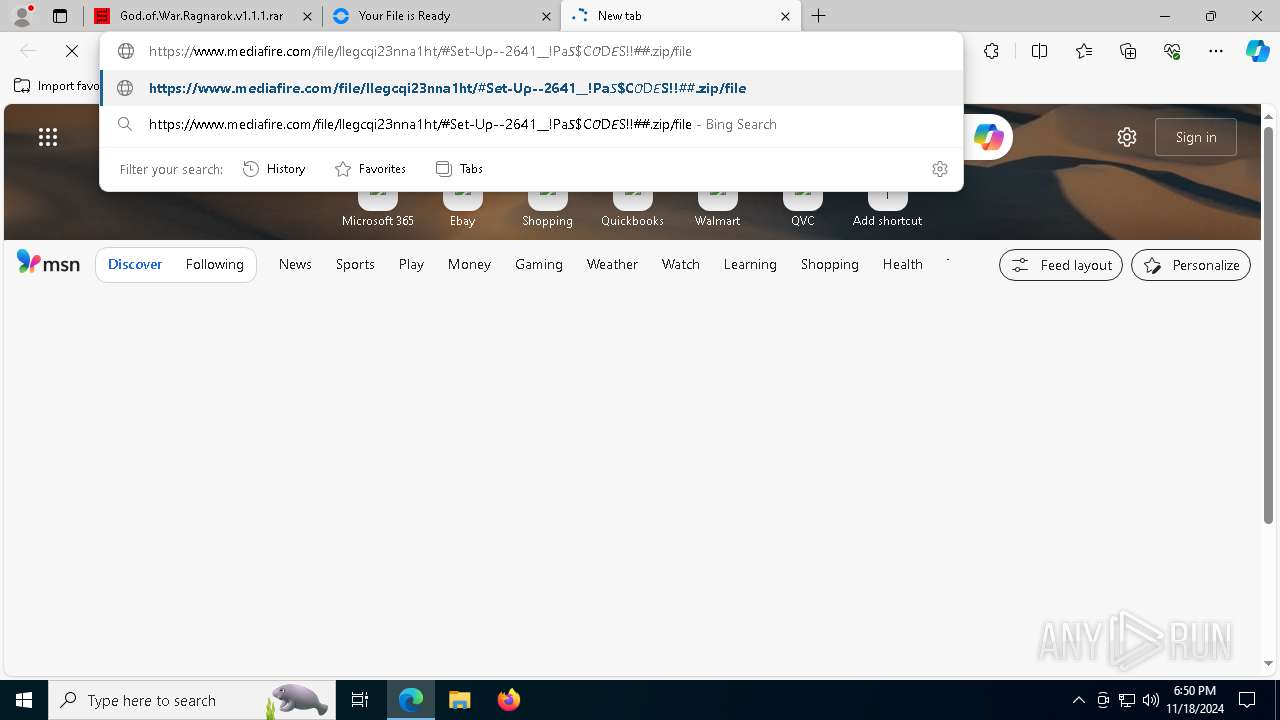1280x720 pixels.
Task: Open the Watch category
Action: (x=681, y=264)
